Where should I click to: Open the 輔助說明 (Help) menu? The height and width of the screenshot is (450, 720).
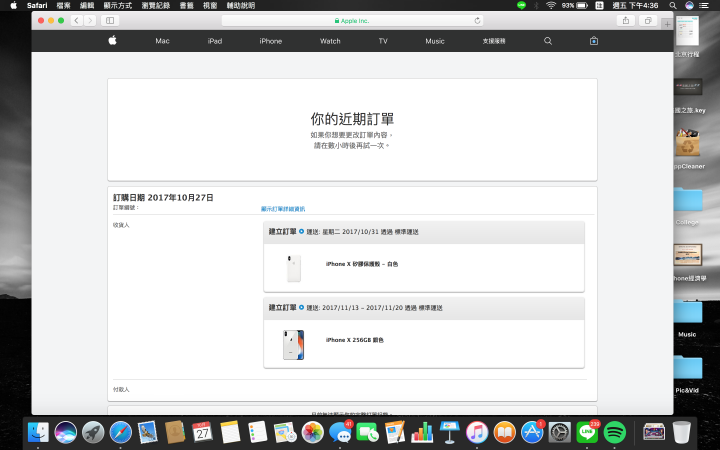(x=241, y=6)
